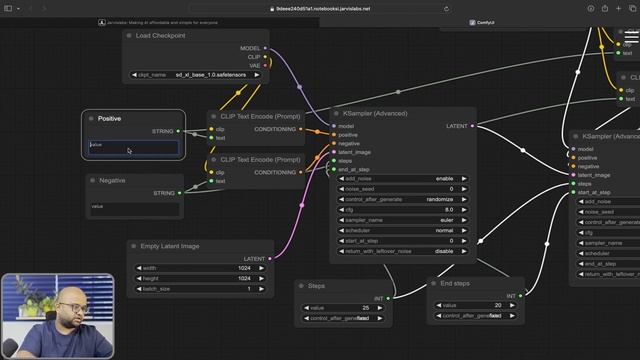Click the VAE output socket on Load Checkpoint
This screenshot has width=640, height=360.
pyautogui.click(x=265, y=65)
